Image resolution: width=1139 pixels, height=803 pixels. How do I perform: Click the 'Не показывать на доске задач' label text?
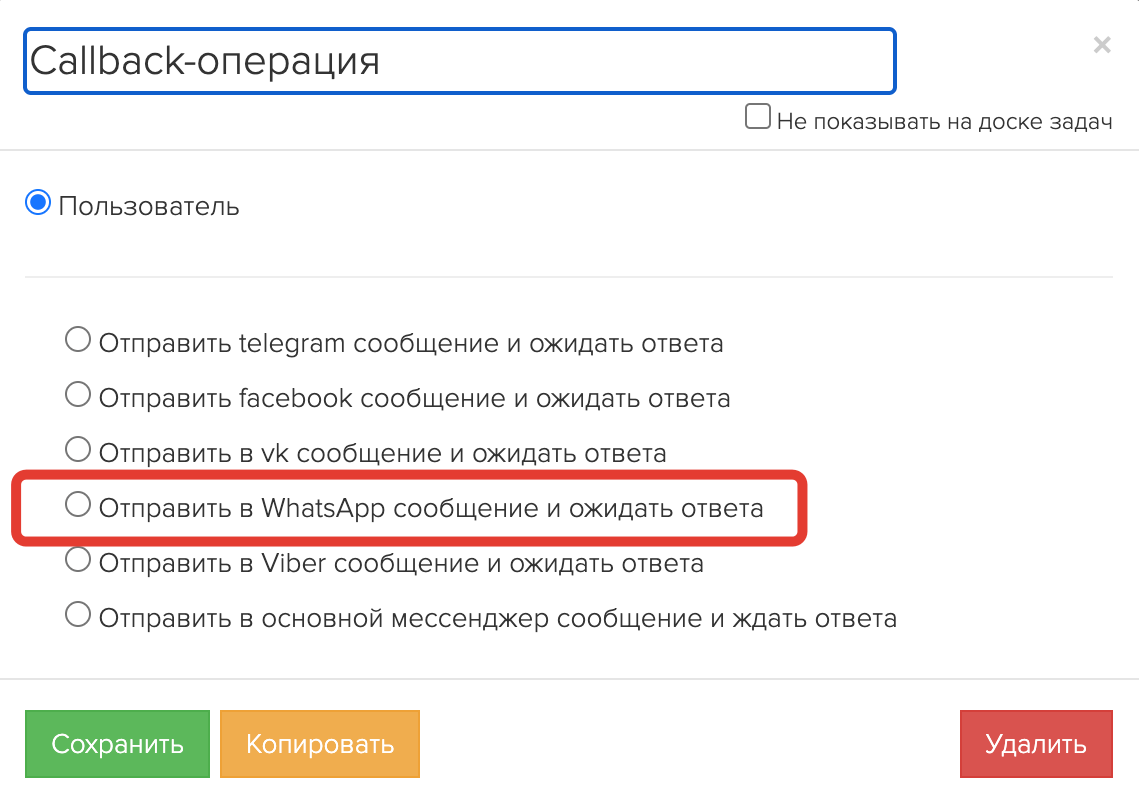pyautogui.click(x=944, y=122)
